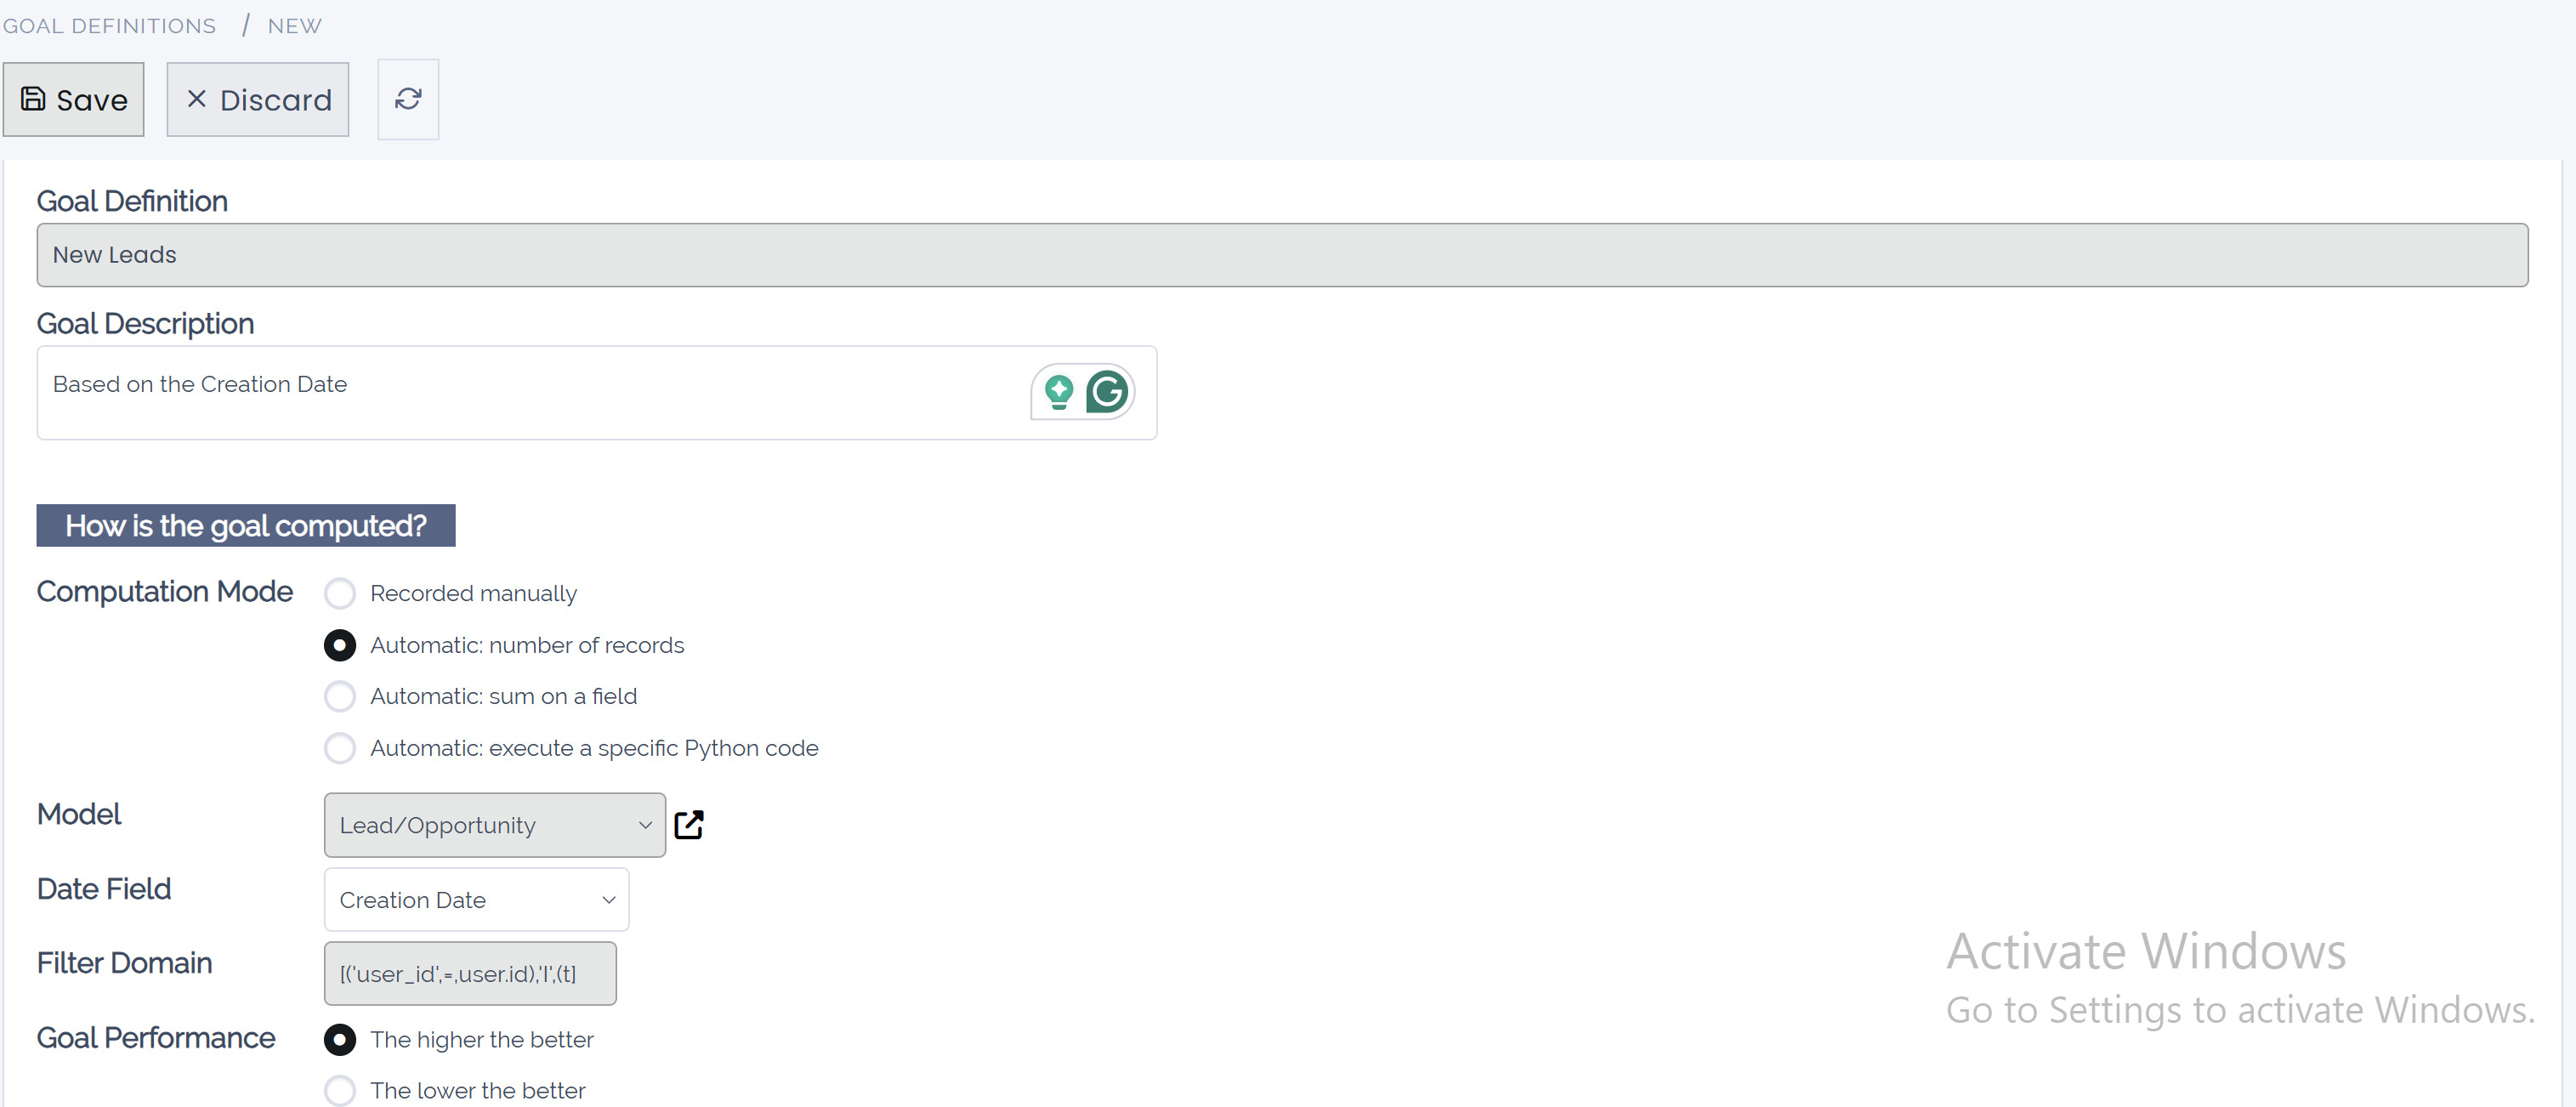Enable Automatic: number of records mode
The width and height of the screenshot is (2576, 1107).
340,645
